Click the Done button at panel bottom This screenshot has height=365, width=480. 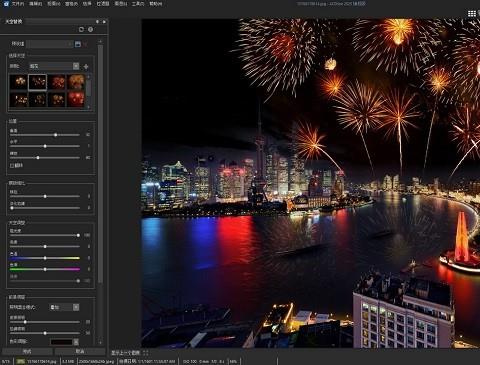pos(27,351)
